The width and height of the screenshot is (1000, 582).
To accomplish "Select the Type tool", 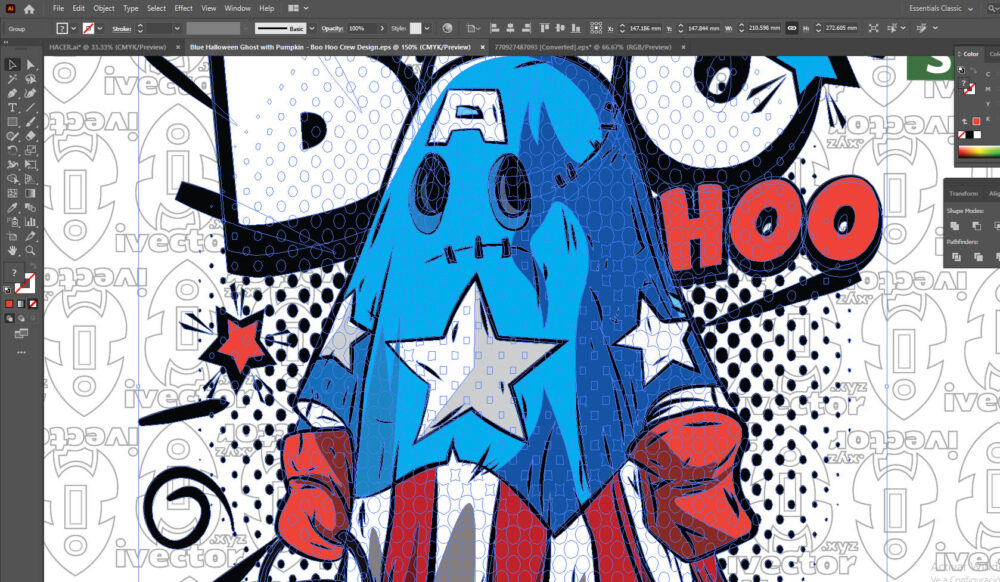I will click(12, 107).
